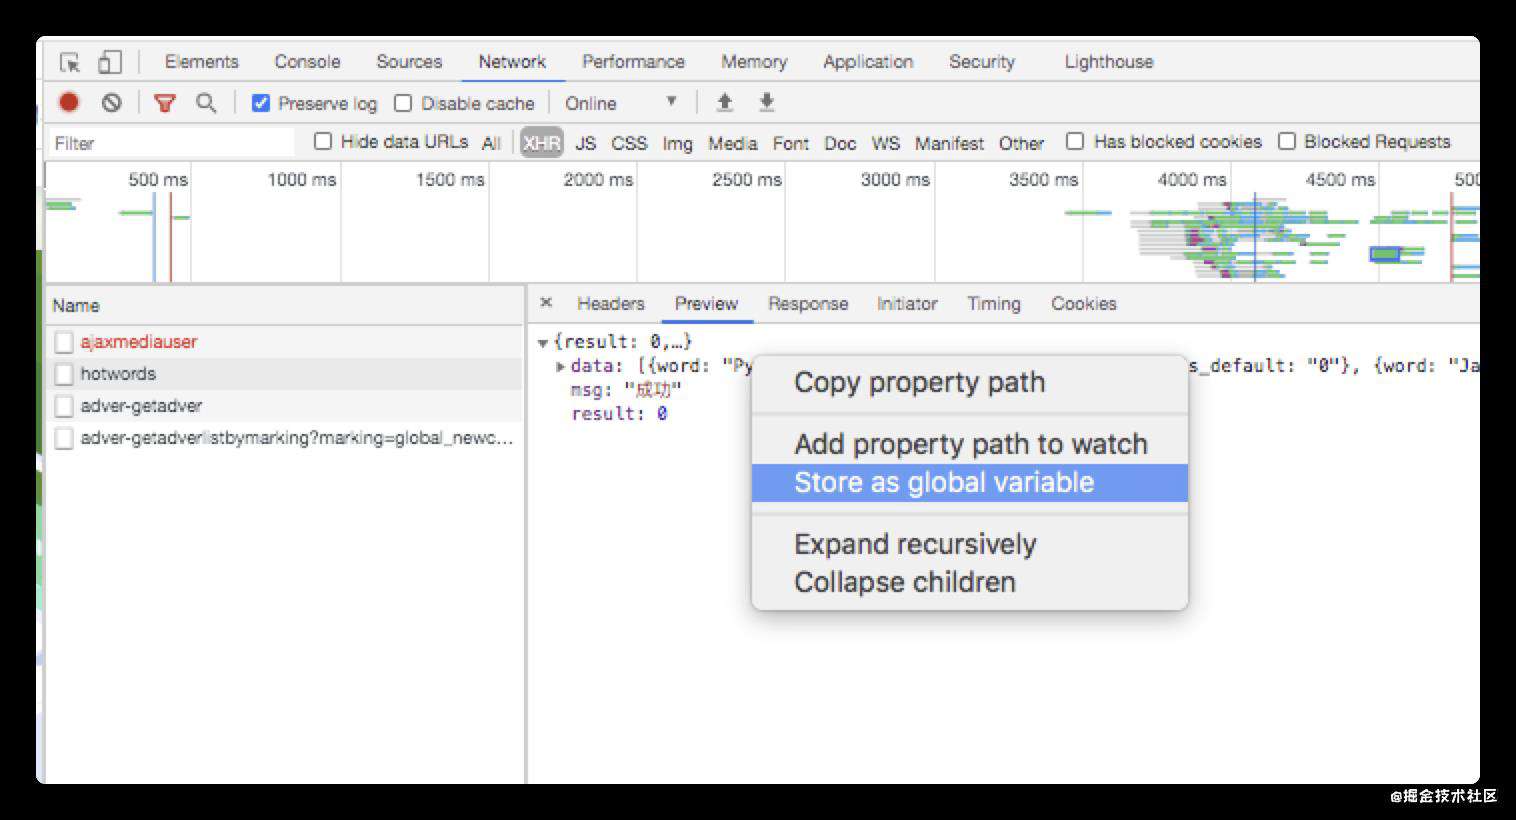This screenshot has width=1516, height=820.
Task: Tick the checkbox beside ajaxmediauser
Action: [x=64, y=342]
